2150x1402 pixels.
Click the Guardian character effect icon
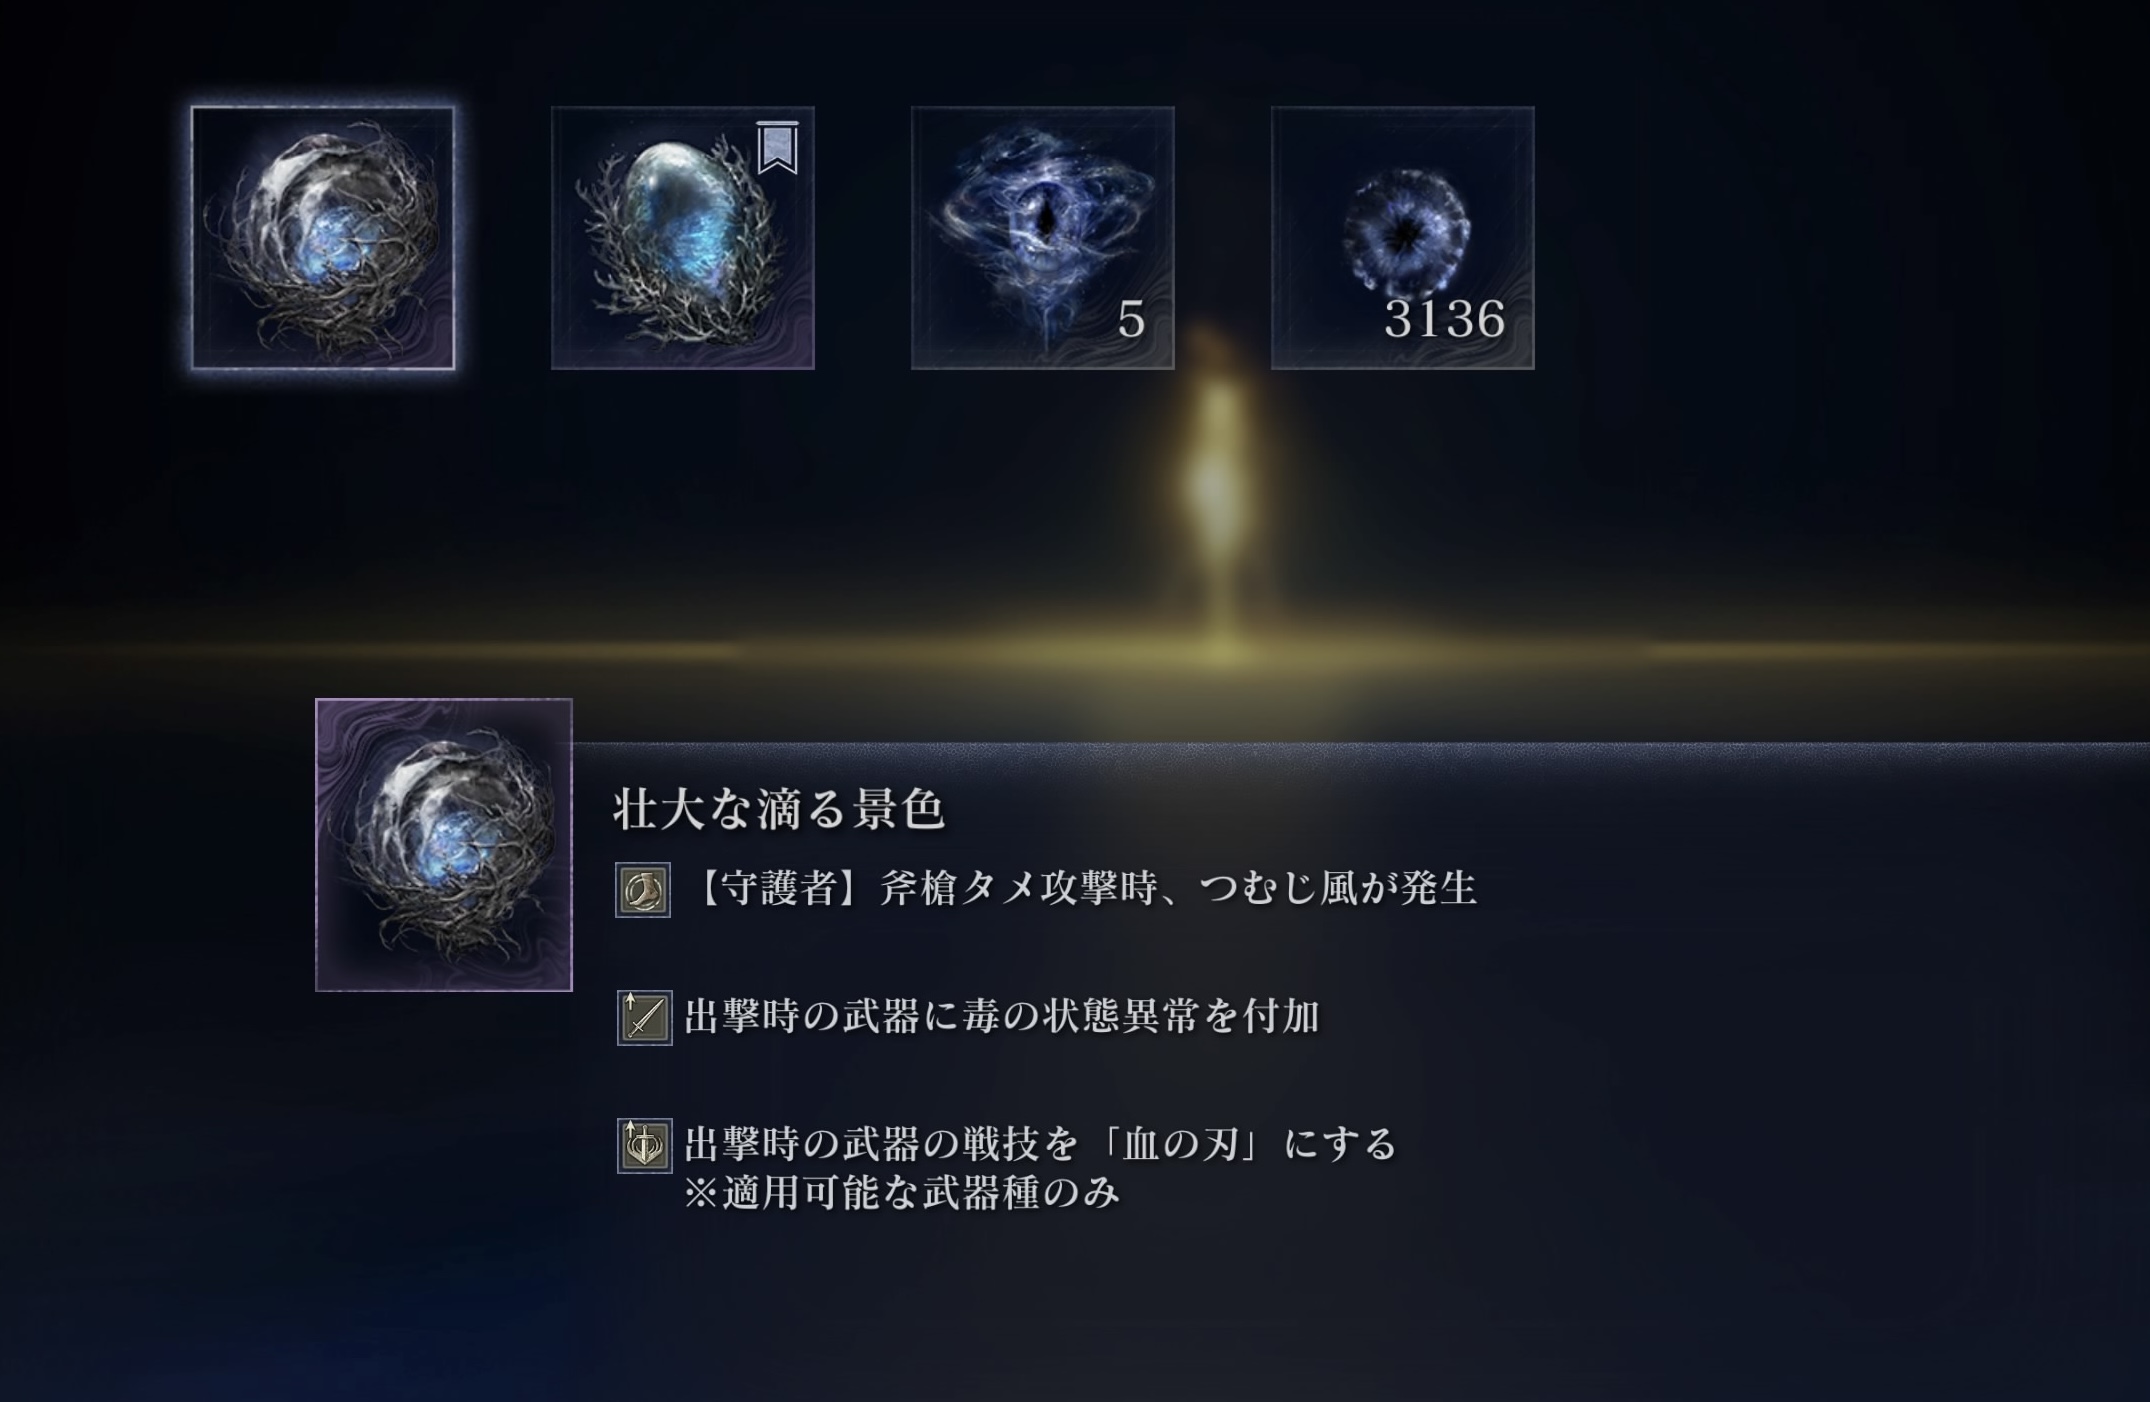point(643,890)
